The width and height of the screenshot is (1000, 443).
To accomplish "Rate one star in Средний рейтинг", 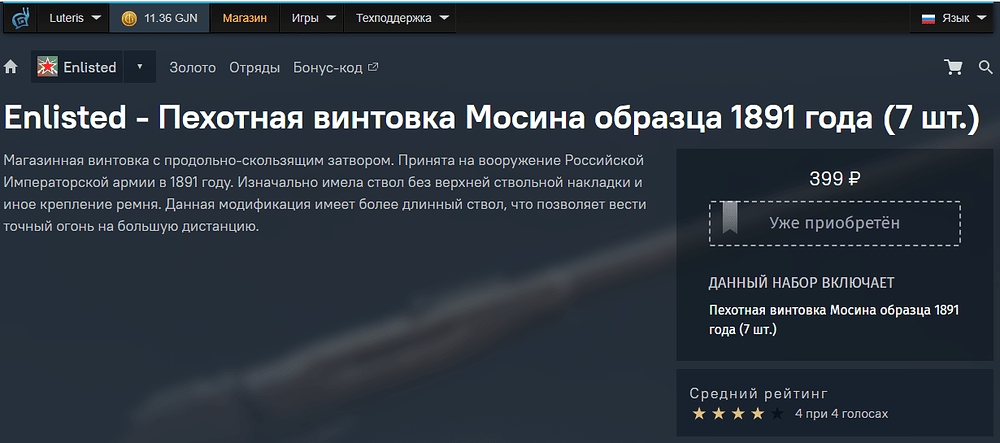I will 699,414.
